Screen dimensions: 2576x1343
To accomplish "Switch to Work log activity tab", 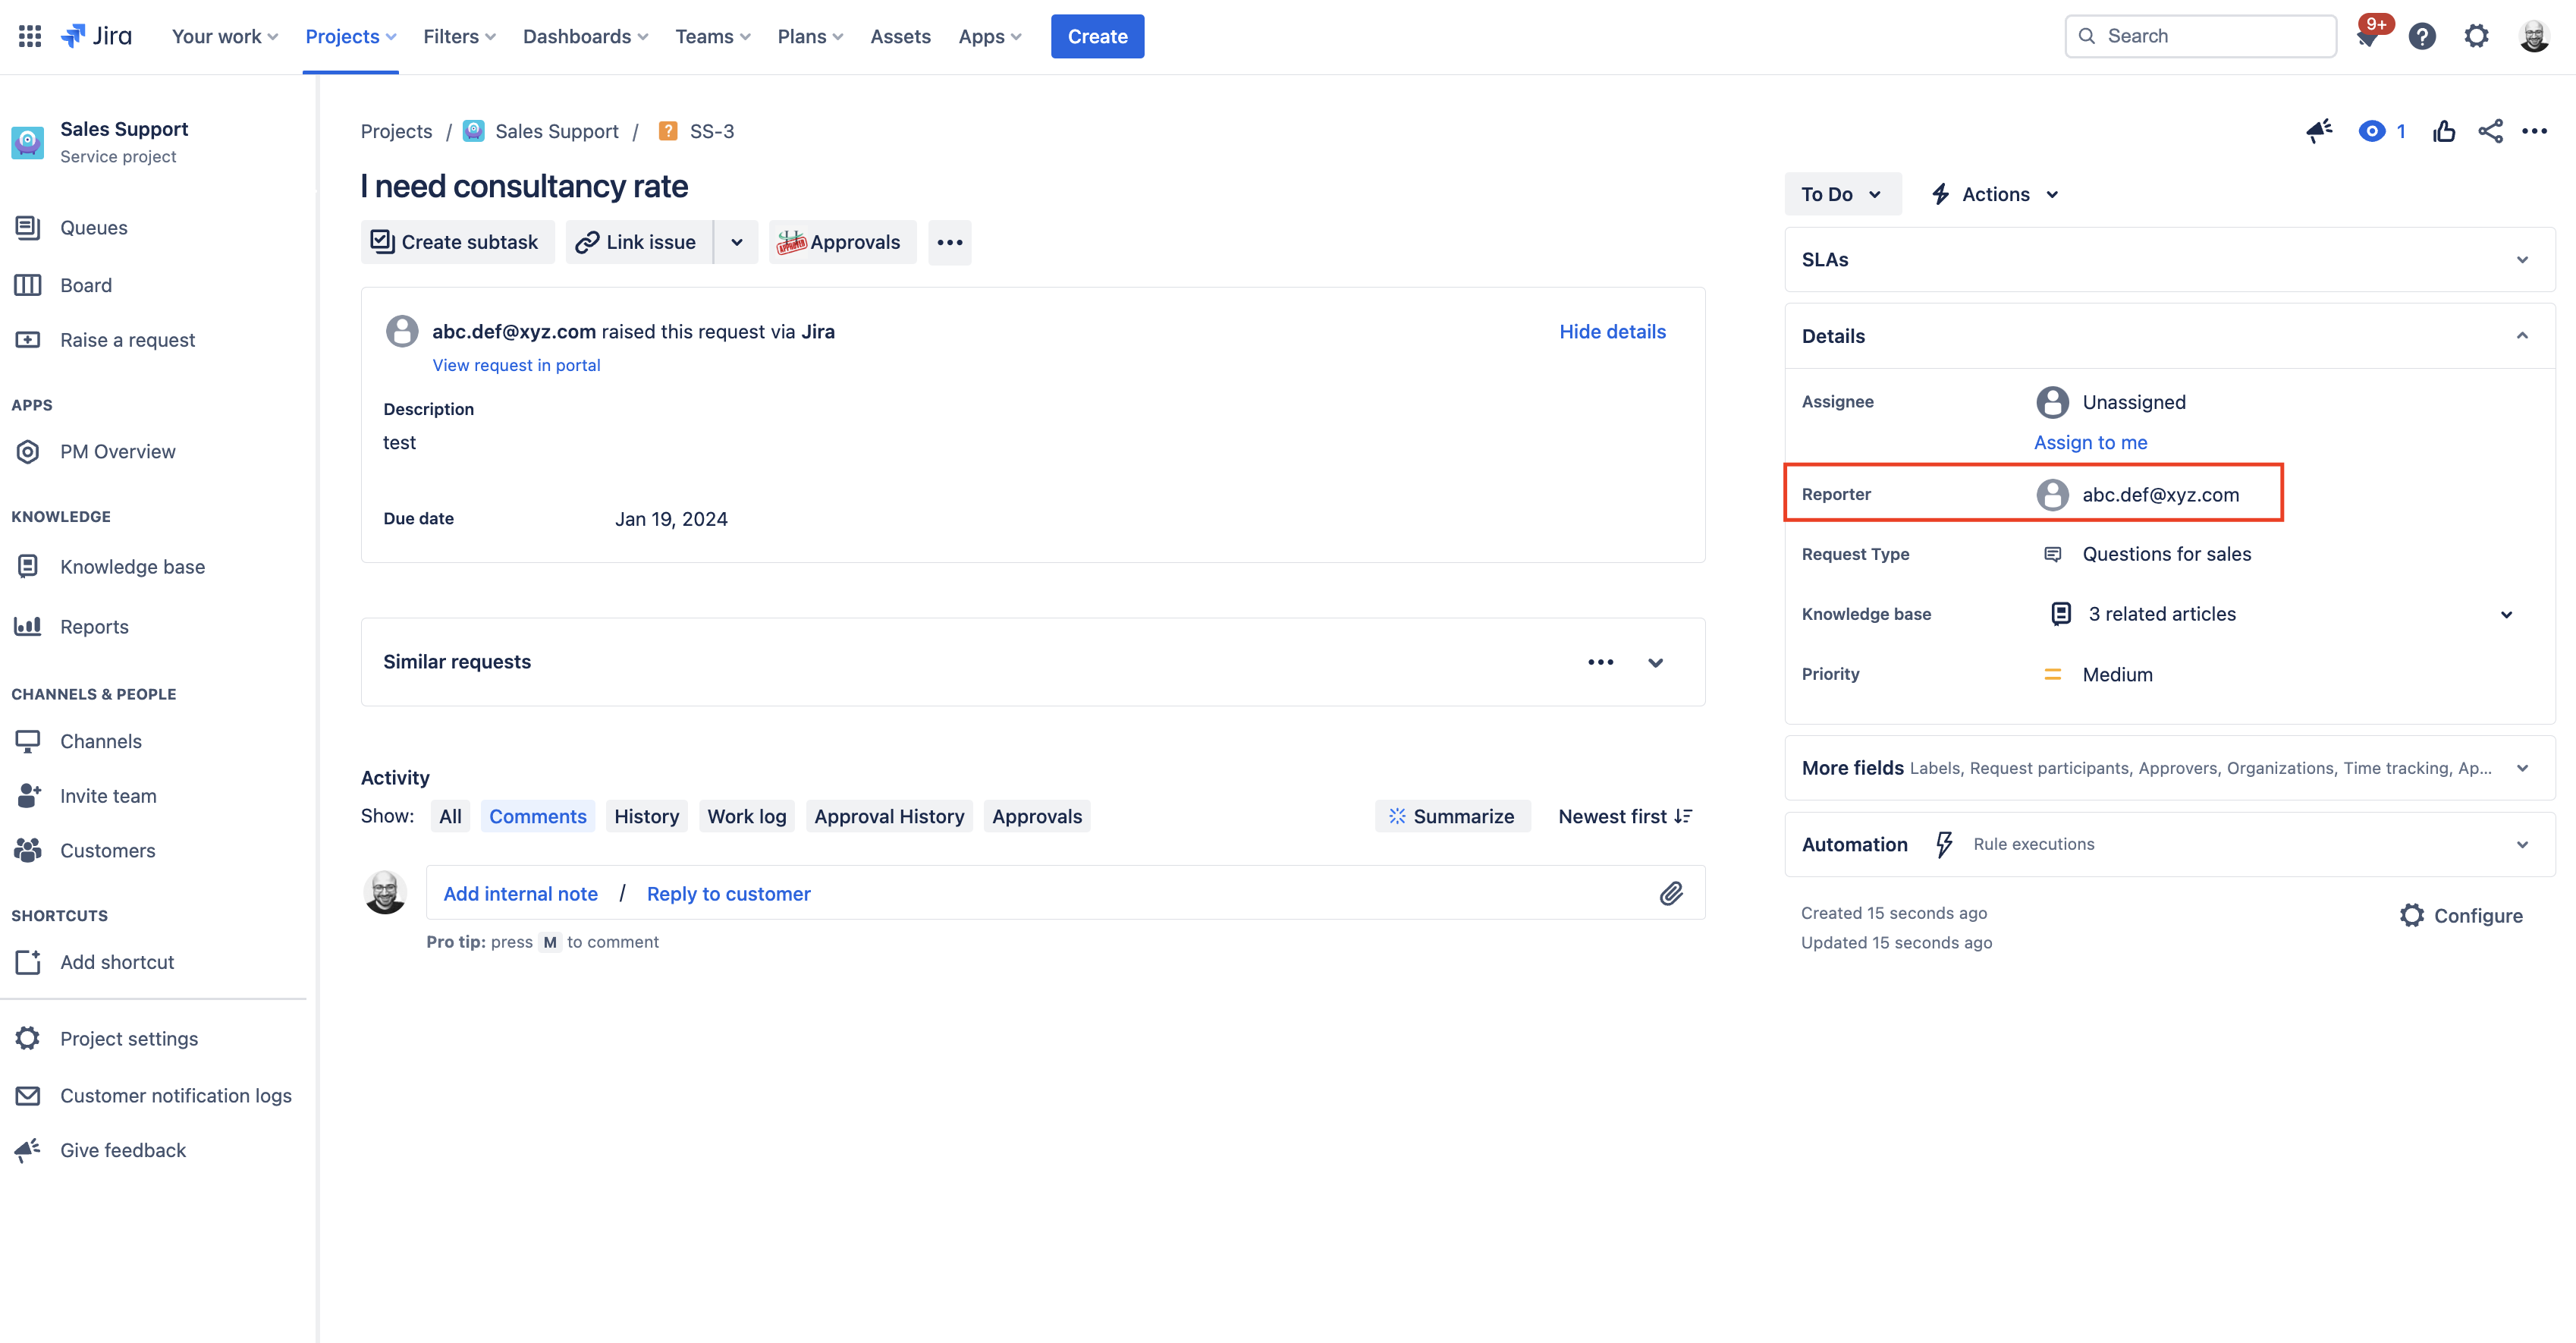I will [746, 816].
